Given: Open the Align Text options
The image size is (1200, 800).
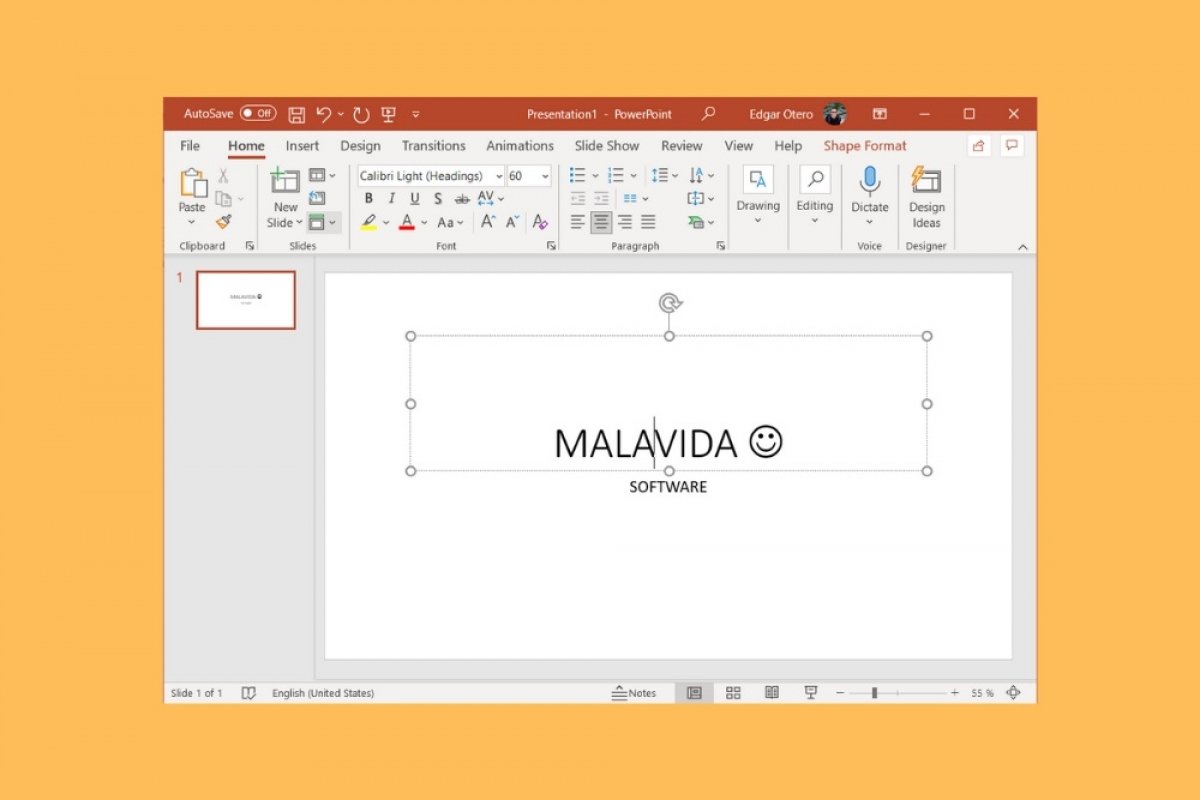Looking at the screenshot, I should click(x=700, y=199).
